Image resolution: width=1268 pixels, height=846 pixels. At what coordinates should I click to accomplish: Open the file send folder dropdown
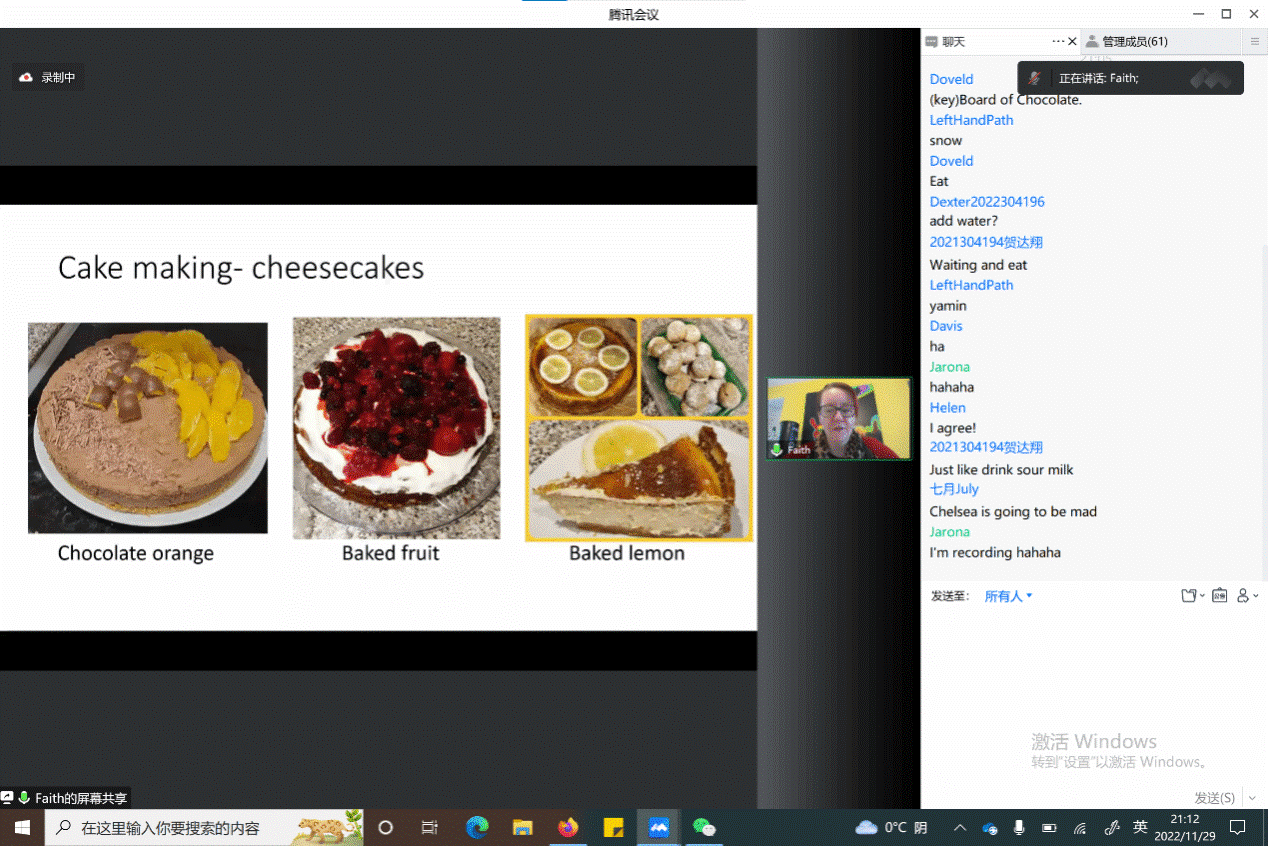click(x=1192, y=596)
